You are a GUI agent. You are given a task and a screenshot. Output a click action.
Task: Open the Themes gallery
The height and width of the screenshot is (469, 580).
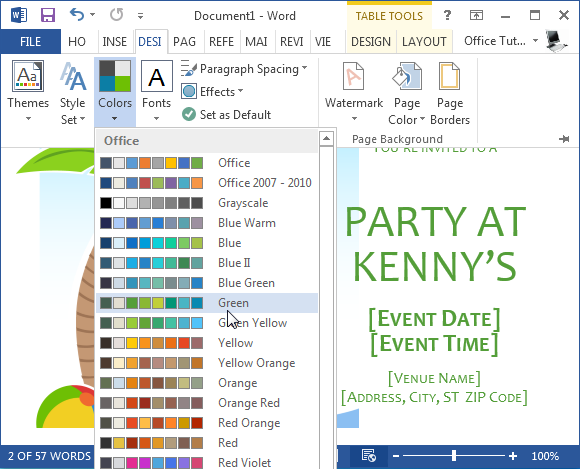pyautogui.click(x=28, y=92)
